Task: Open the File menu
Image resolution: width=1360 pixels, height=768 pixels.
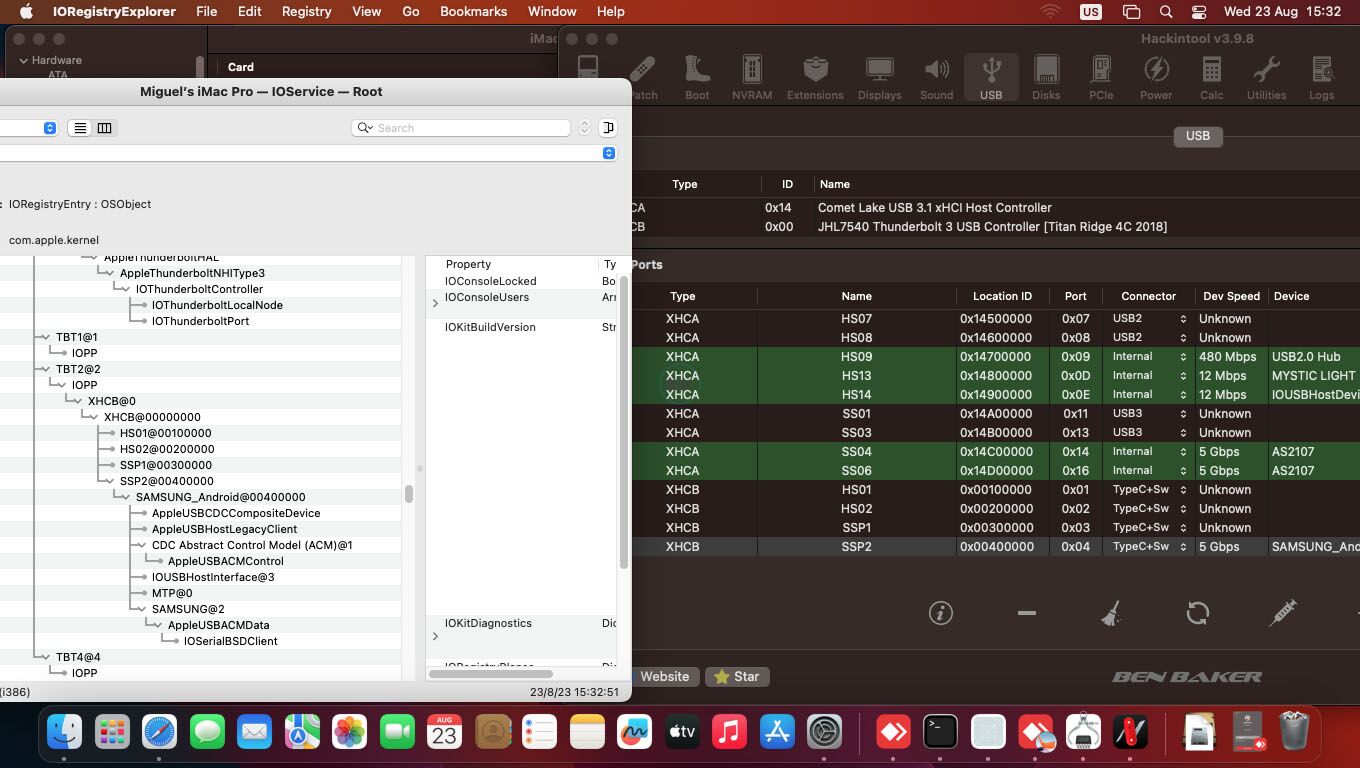Action: (x=207, y=12)
